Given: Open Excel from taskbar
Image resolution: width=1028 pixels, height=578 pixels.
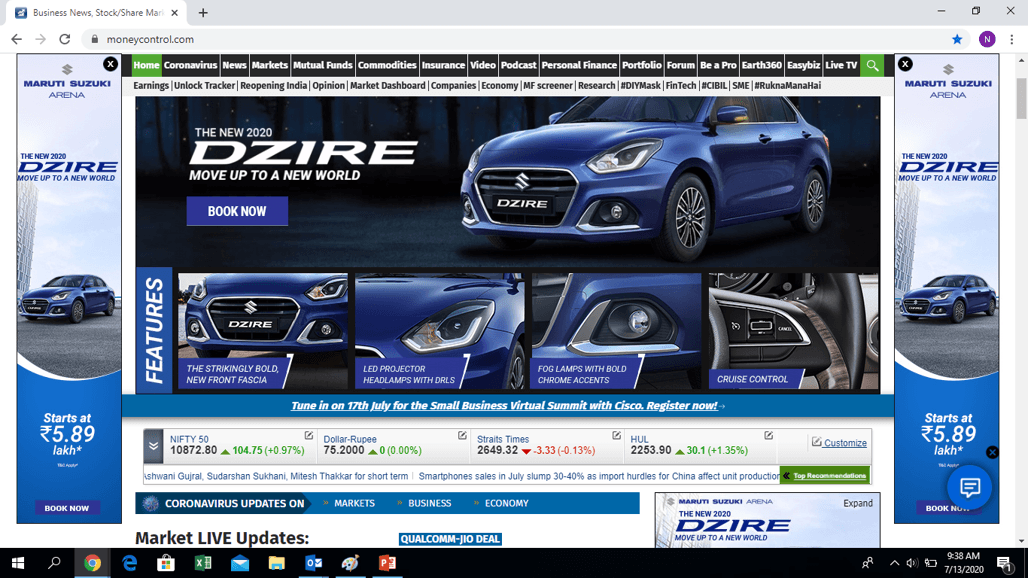Looking at the screenshot, I should pyautogui.click(x=203, y=563).
